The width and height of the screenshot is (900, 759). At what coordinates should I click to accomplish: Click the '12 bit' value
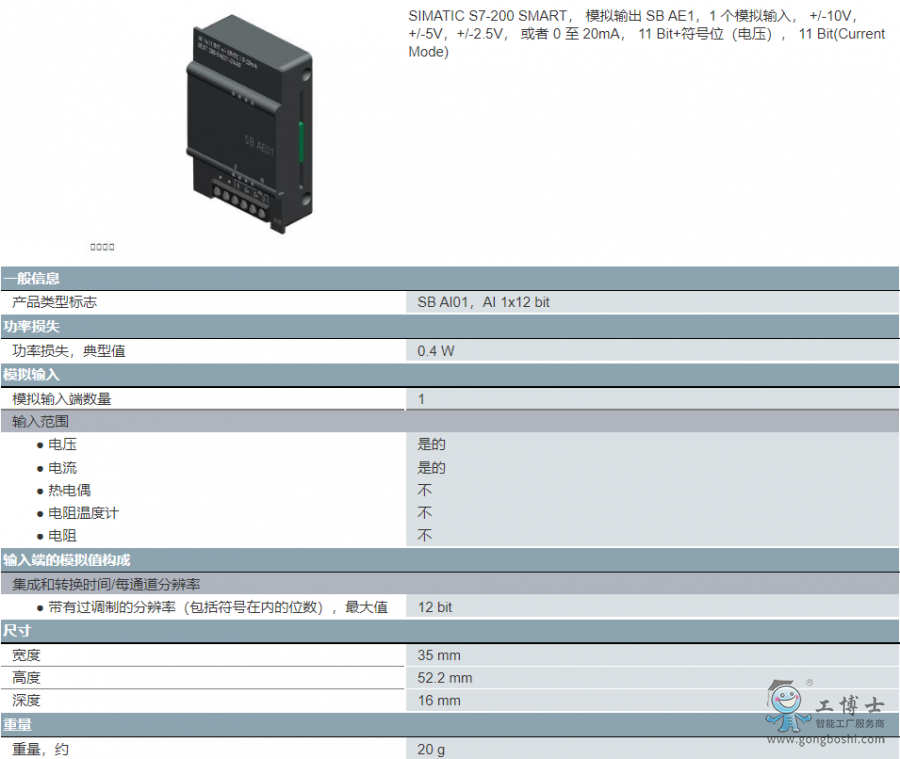435,607
